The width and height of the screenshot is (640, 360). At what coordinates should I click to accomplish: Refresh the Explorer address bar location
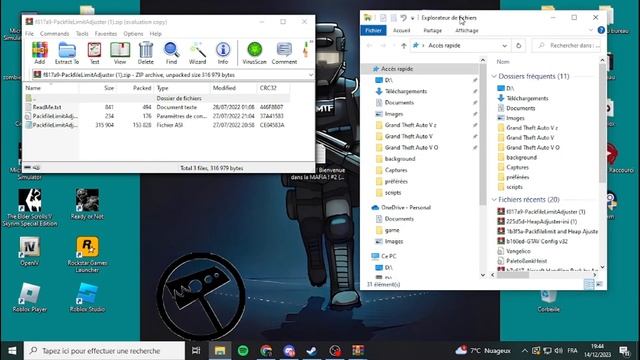coord(518,46)
